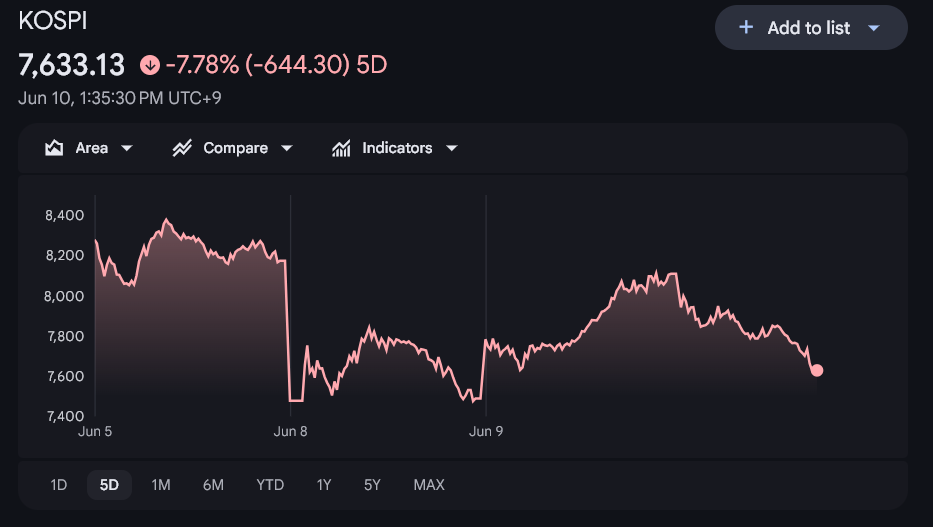
Task: Open the Add to list dropdown arrow
Action: point(873,28)
